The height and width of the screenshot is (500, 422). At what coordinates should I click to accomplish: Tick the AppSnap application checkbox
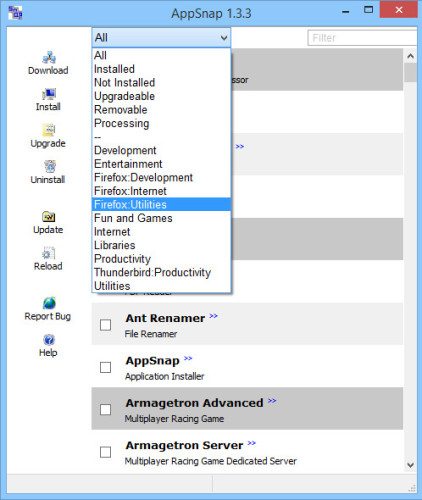pos(106,367)
